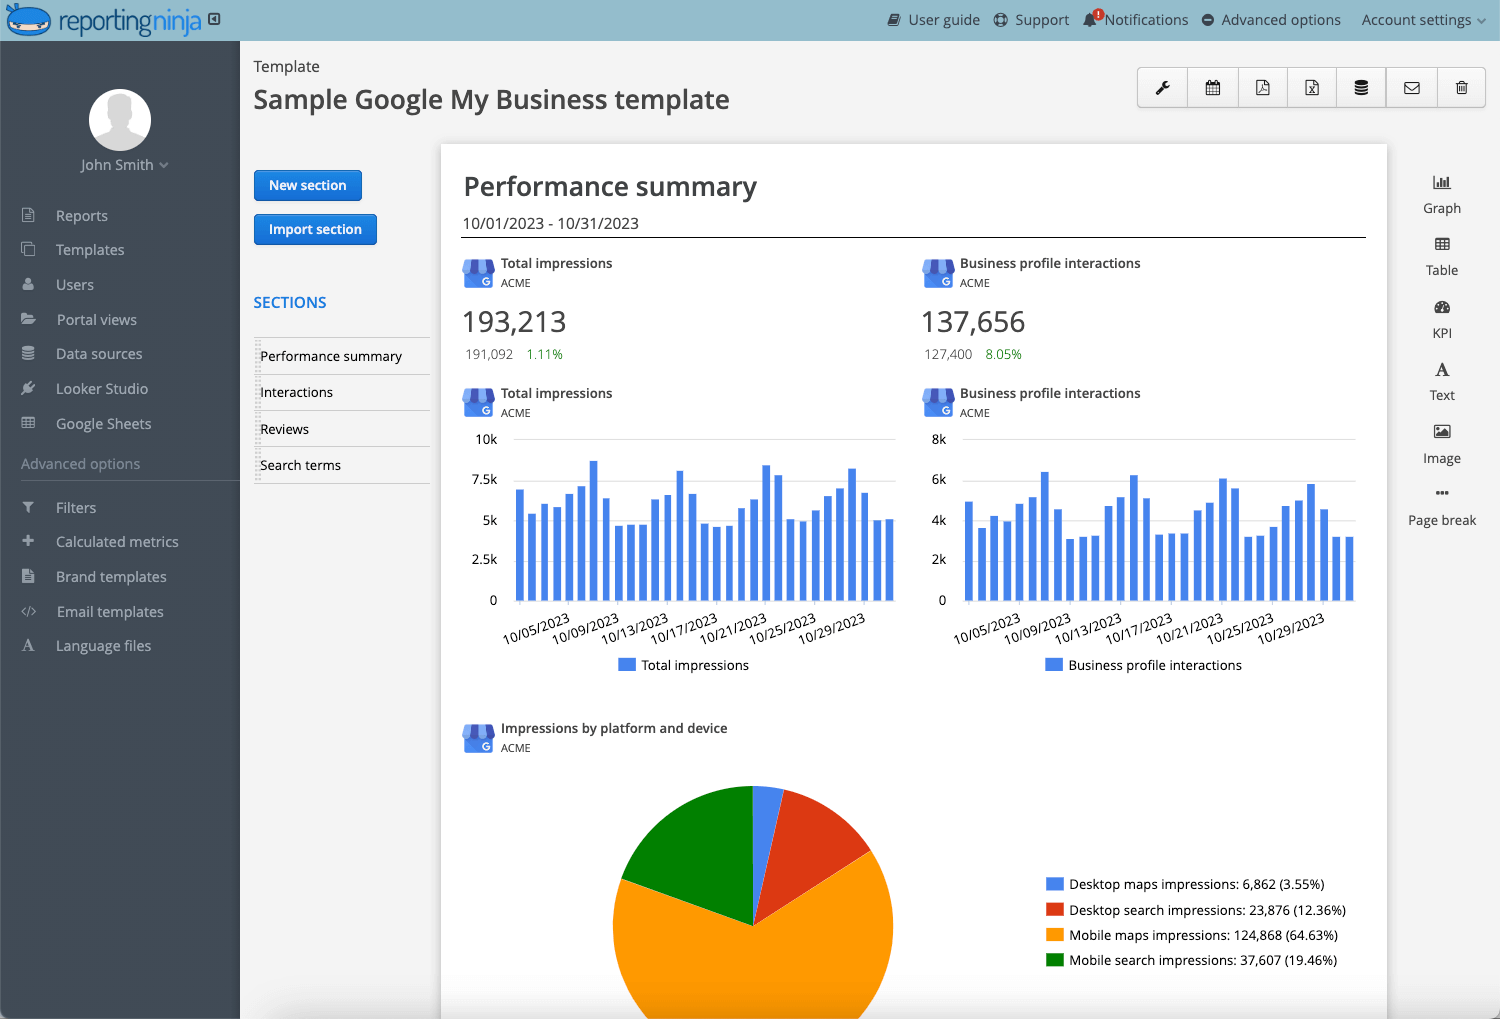The image size is (1500, 1019).
Task: Send template by email envelope icon
Action: 1411,88
